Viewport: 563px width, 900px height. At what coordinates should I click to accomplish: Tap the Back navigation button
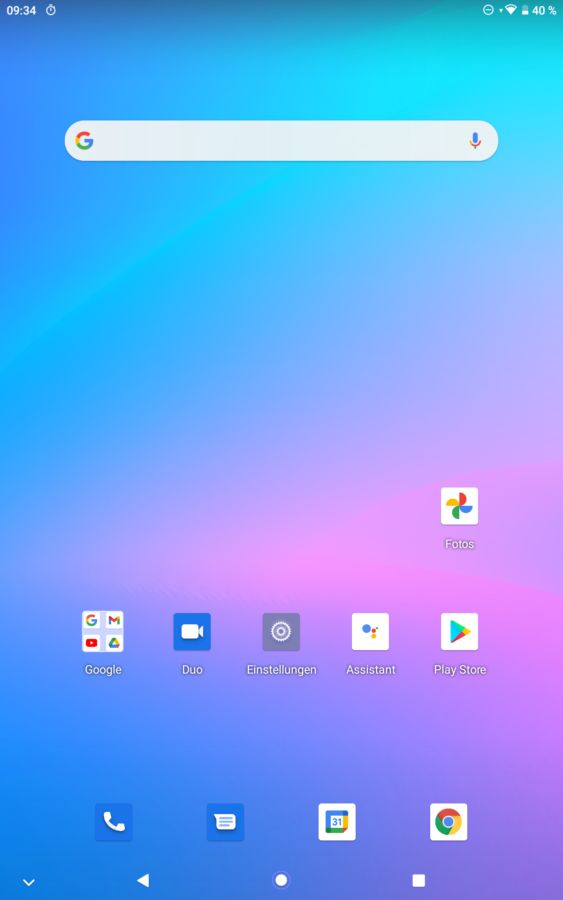click(x=143, y=880)
